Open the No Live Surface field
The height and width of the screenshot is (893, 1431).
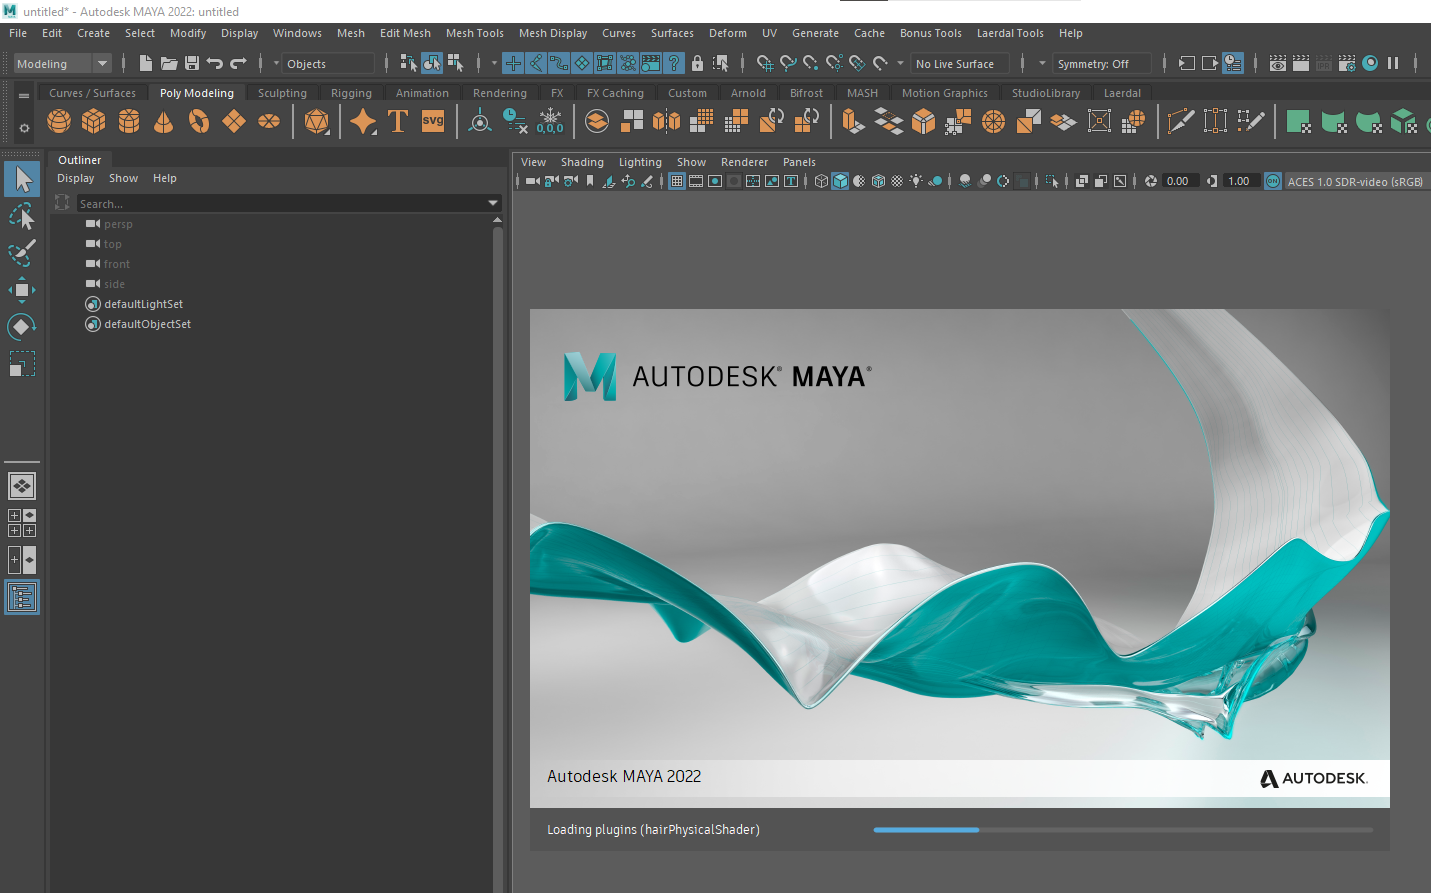click(960, 63)
